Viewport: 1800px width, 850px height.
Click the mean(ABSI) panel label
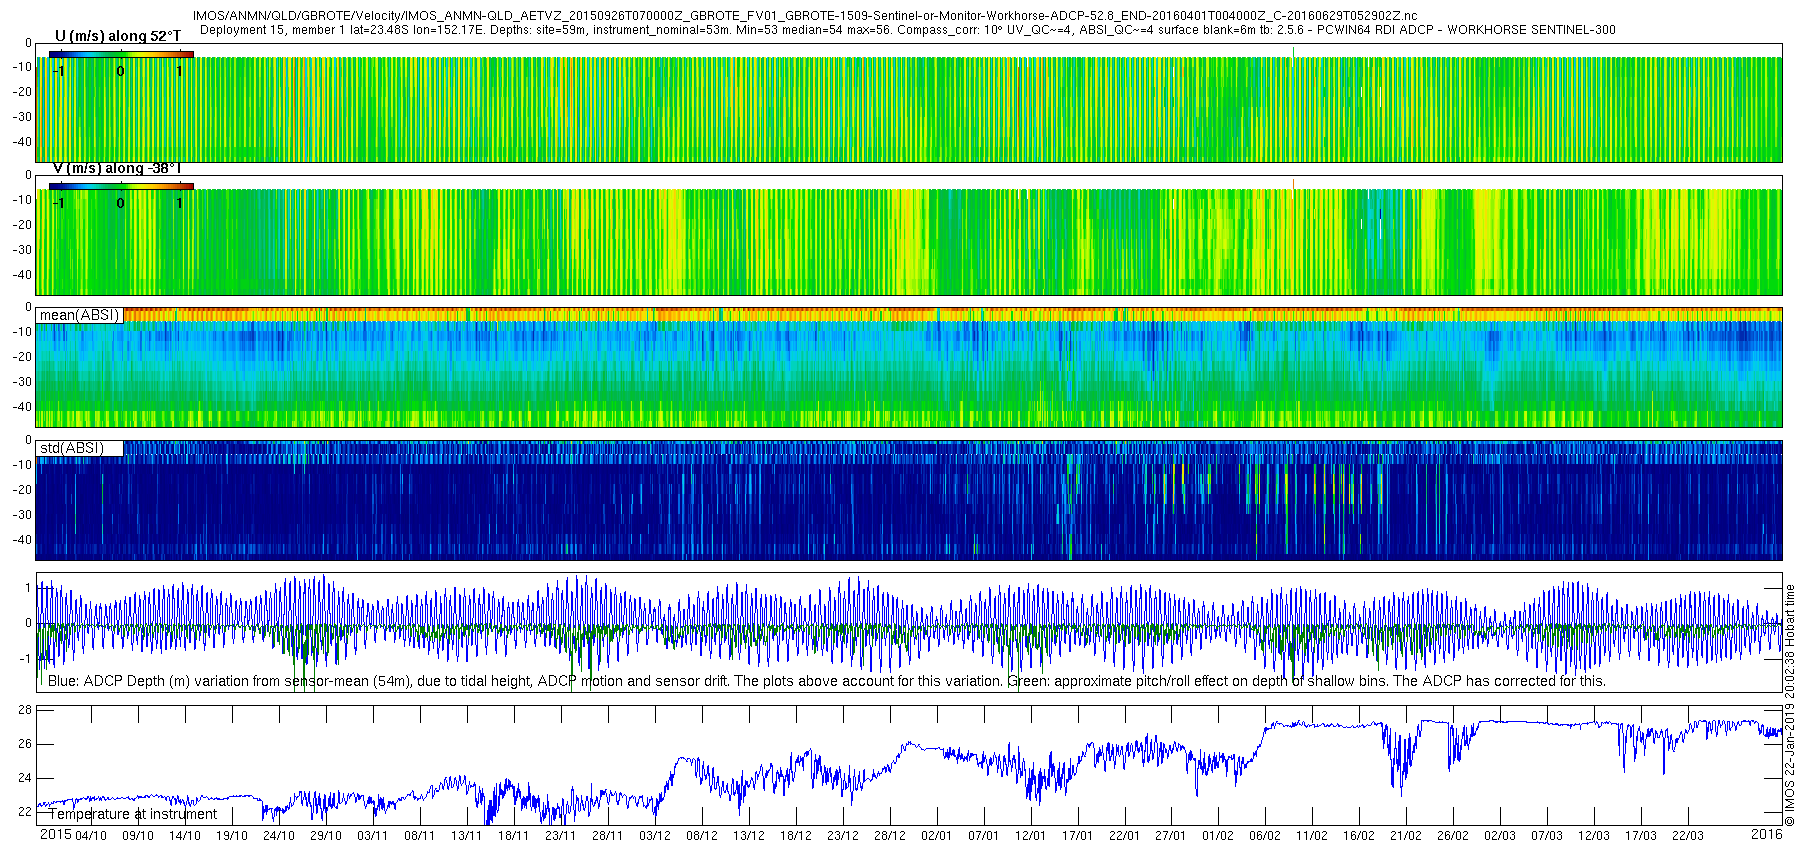(79, 315)
